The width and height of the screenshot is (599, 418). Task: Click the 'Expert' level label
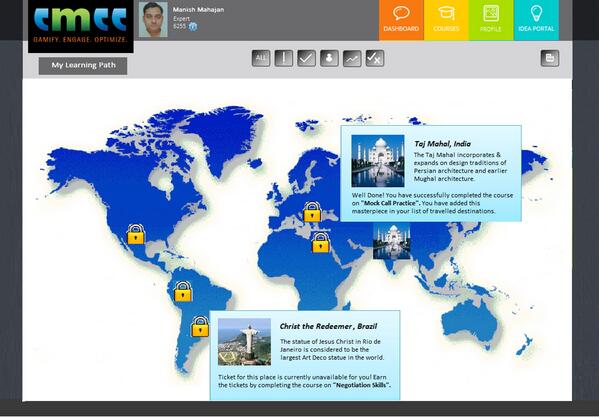point(181,18)
